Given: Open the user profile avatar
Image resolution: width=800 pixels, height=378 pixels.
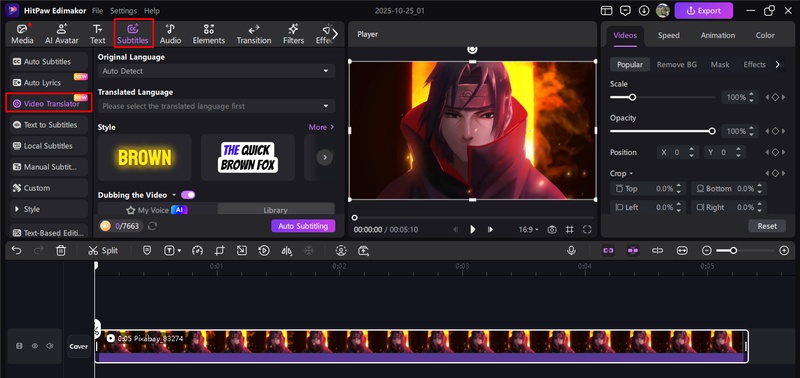Looking at the screenshot, I should pyautogui.click(x=663, y=10).
